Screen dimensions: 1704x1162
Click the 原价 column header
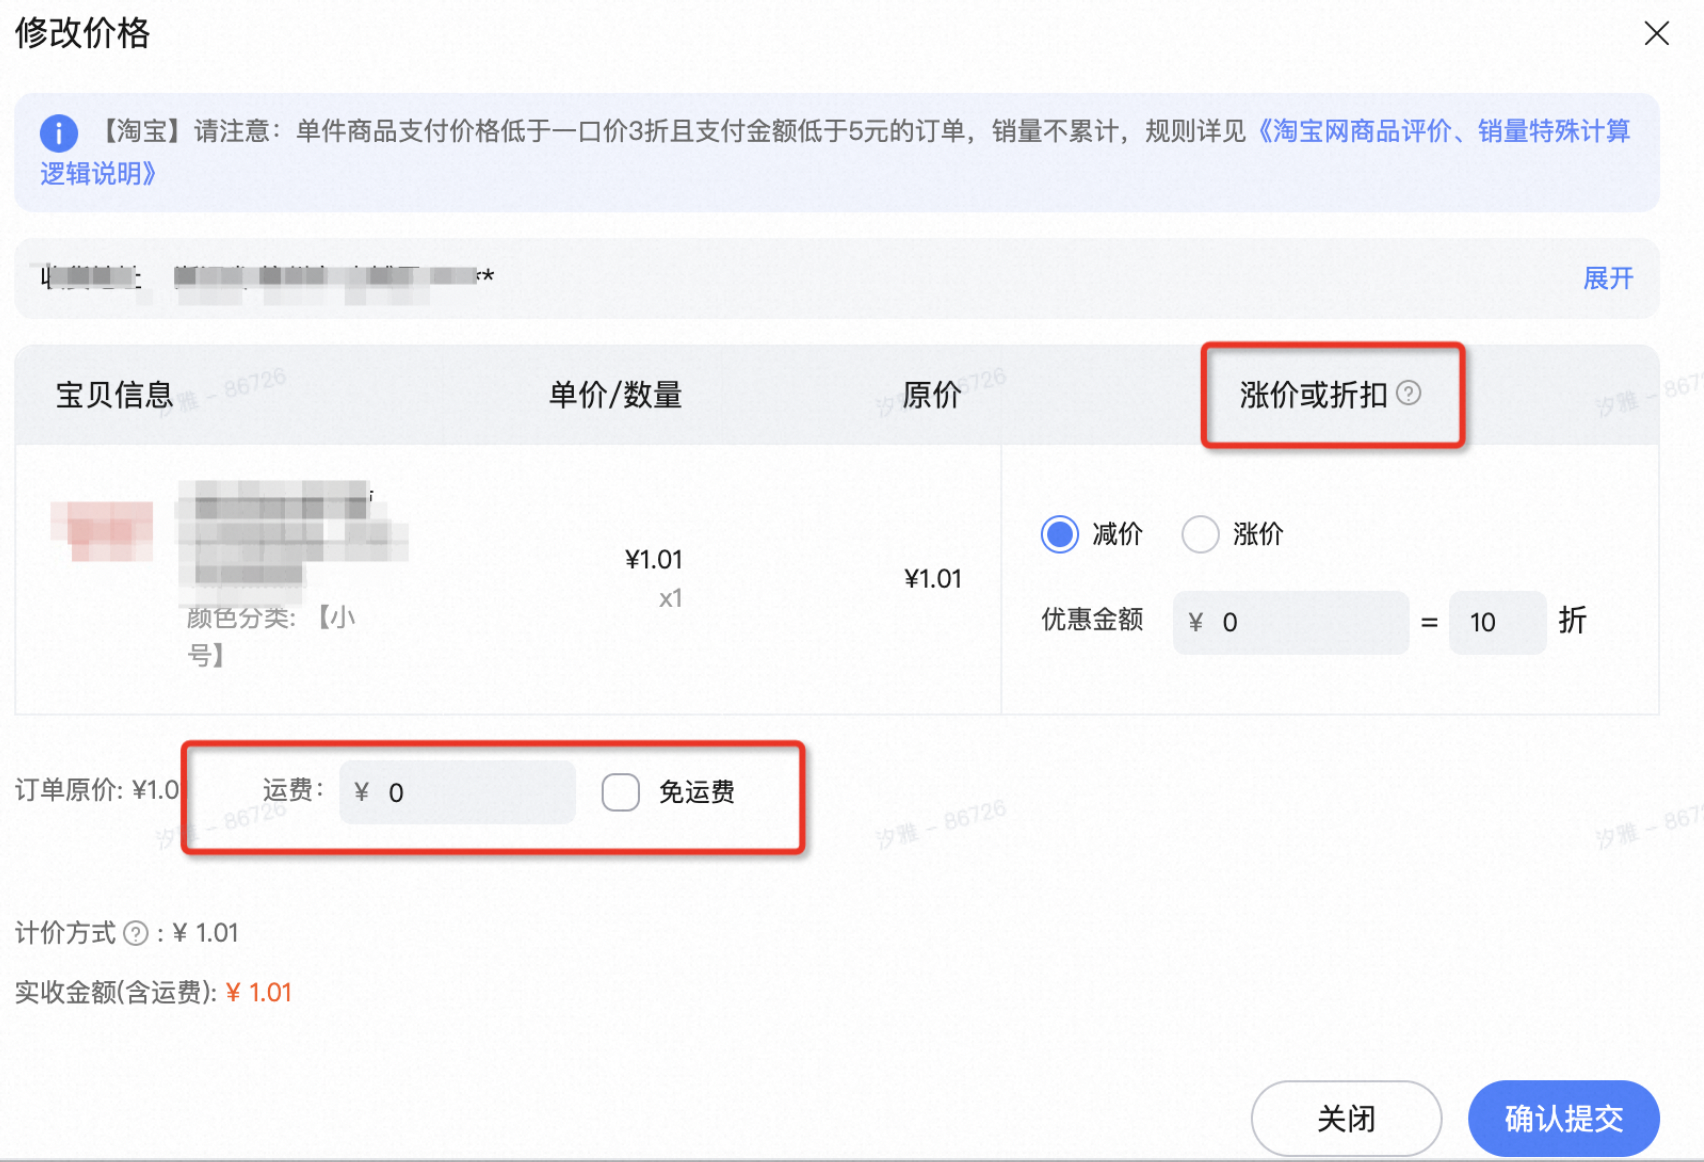point(931,395)
